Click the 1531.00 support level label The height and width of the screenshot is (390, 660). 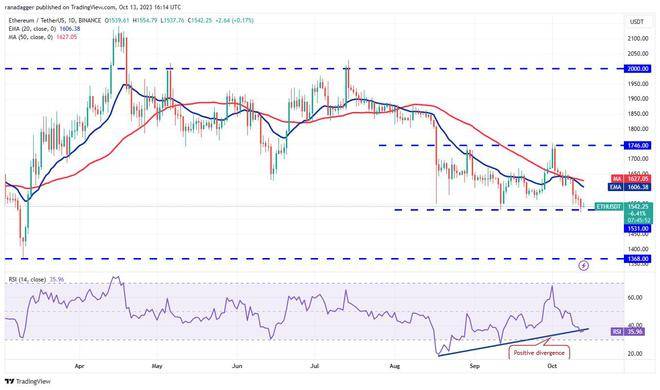637,228
